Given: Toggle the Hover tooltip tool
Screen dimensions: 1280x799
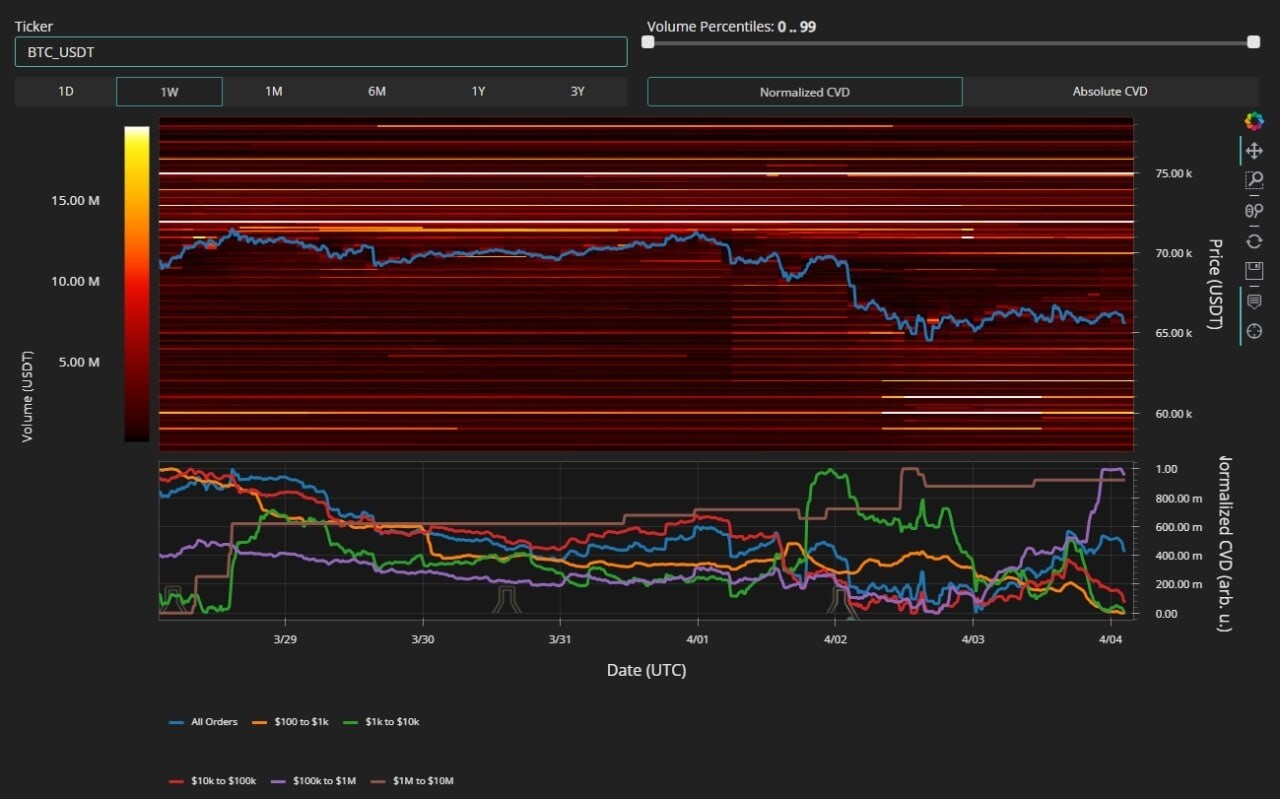Looking at the screenshot, I should point(1253,302).
